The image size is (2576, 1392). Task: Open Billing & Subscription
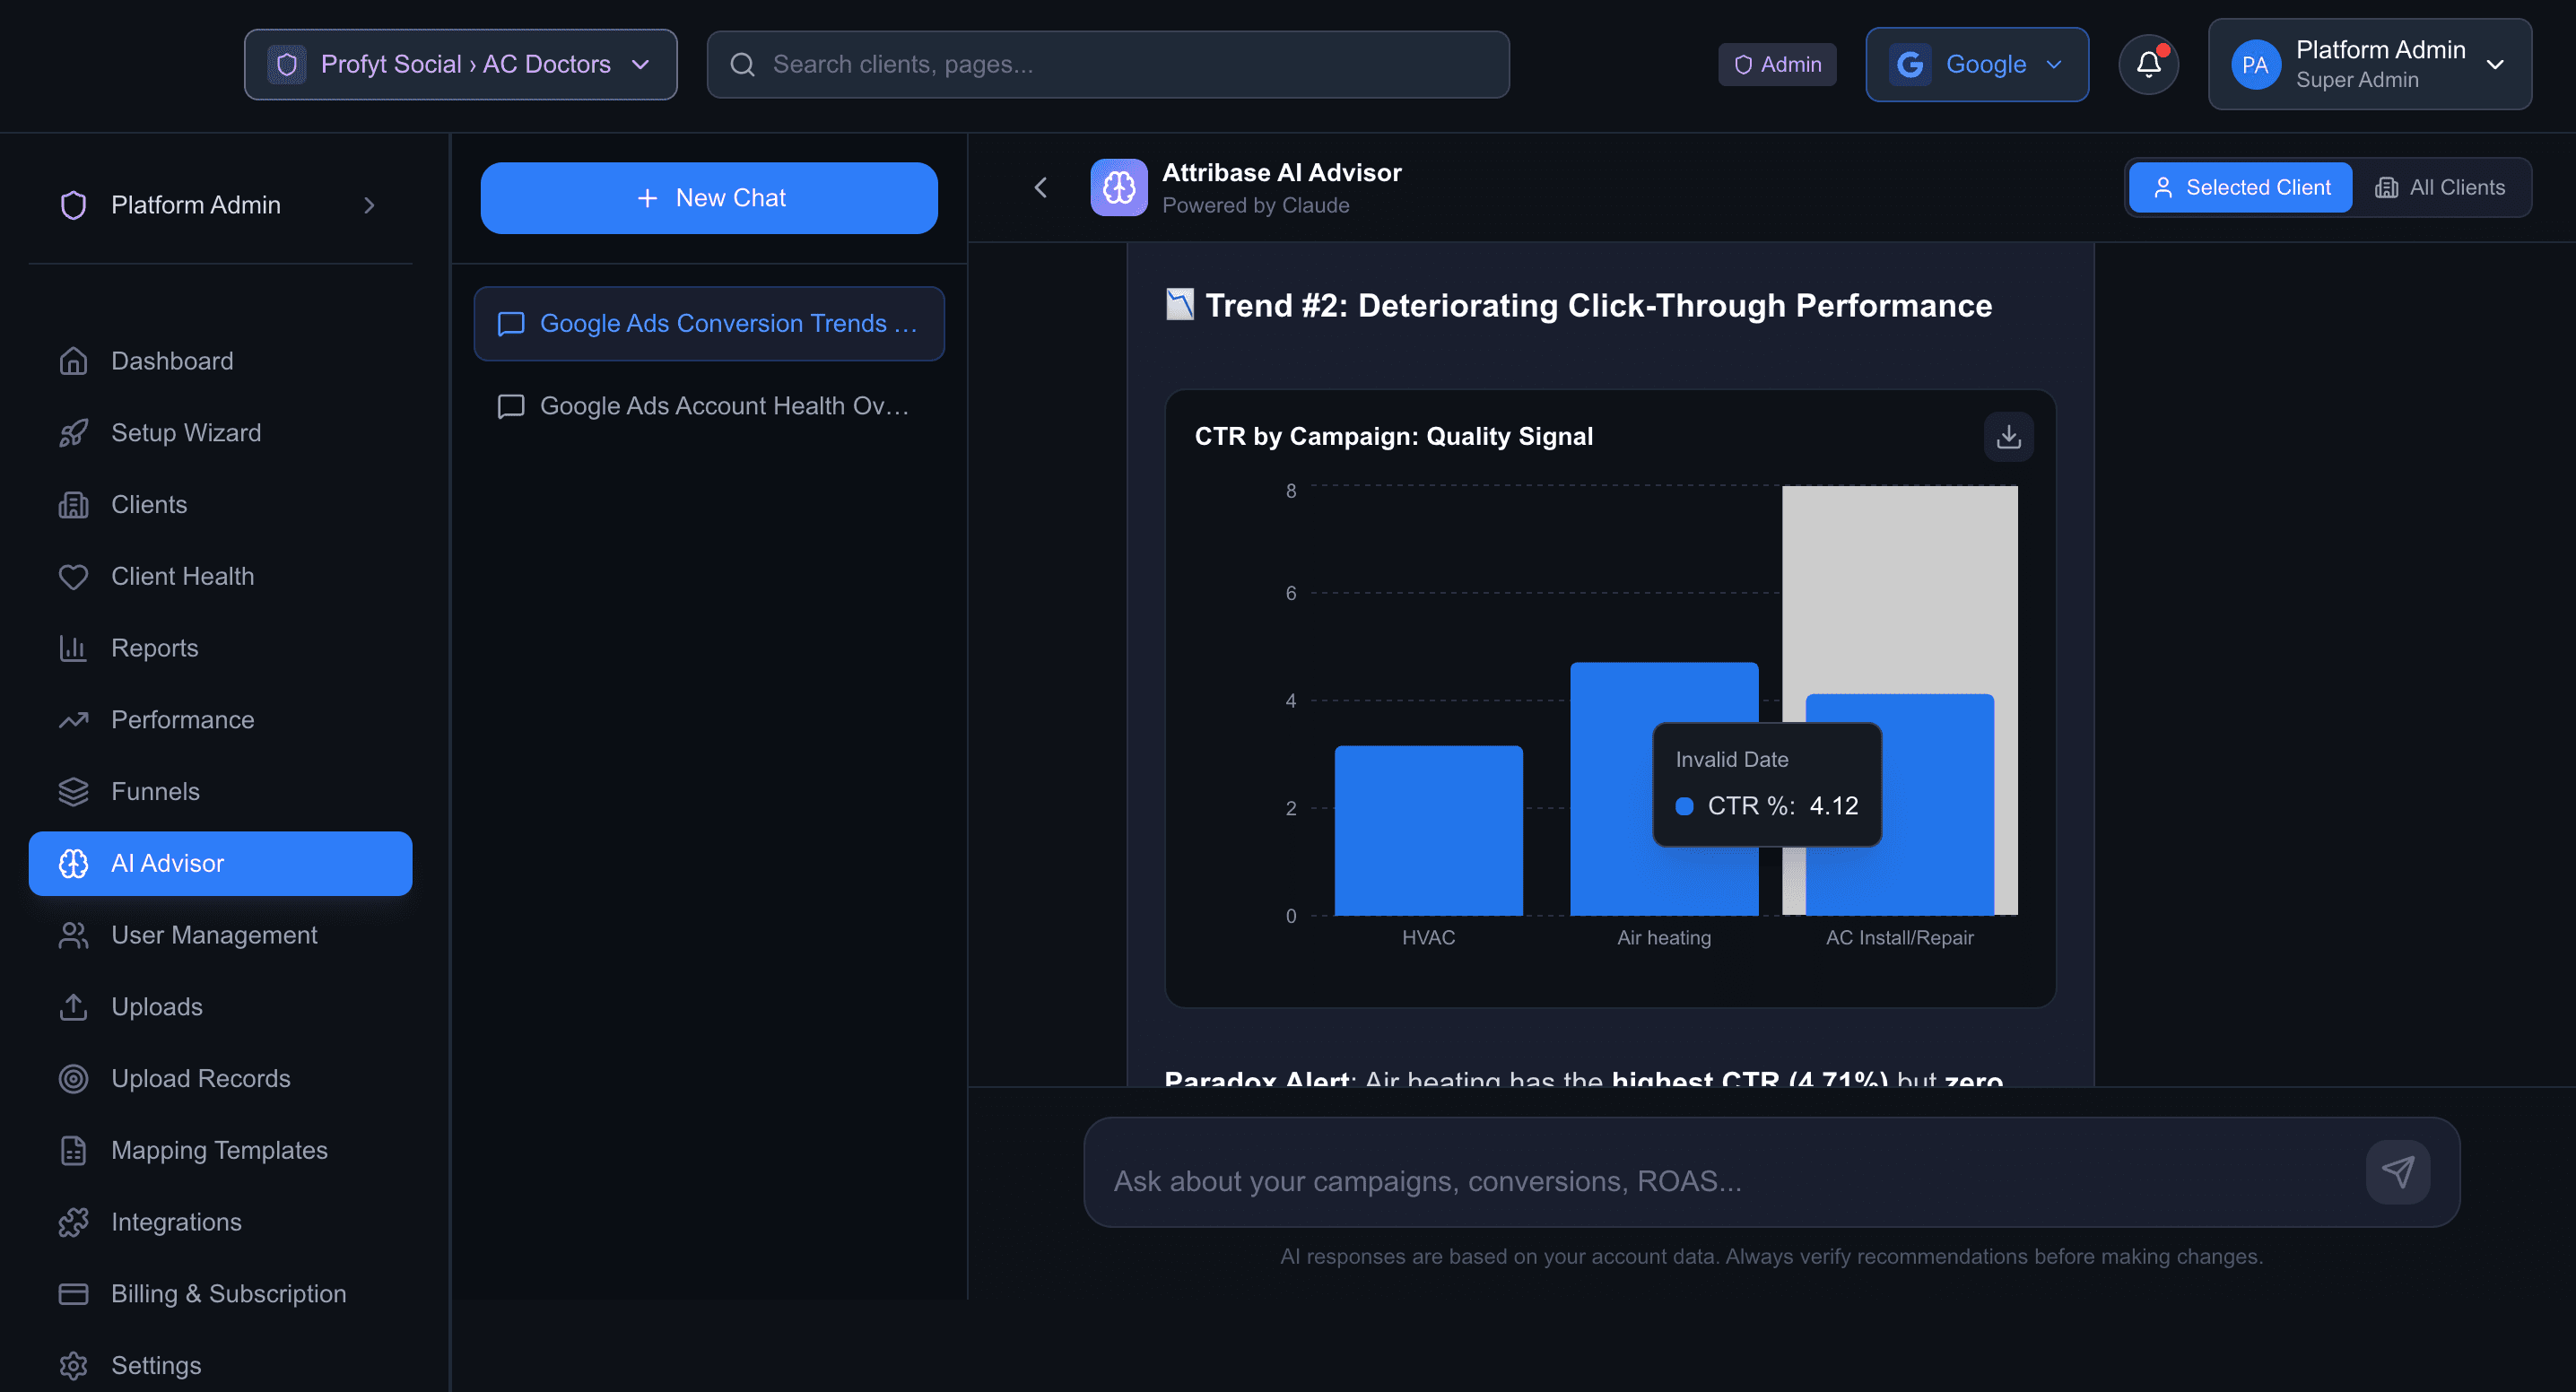[220, 1294]
